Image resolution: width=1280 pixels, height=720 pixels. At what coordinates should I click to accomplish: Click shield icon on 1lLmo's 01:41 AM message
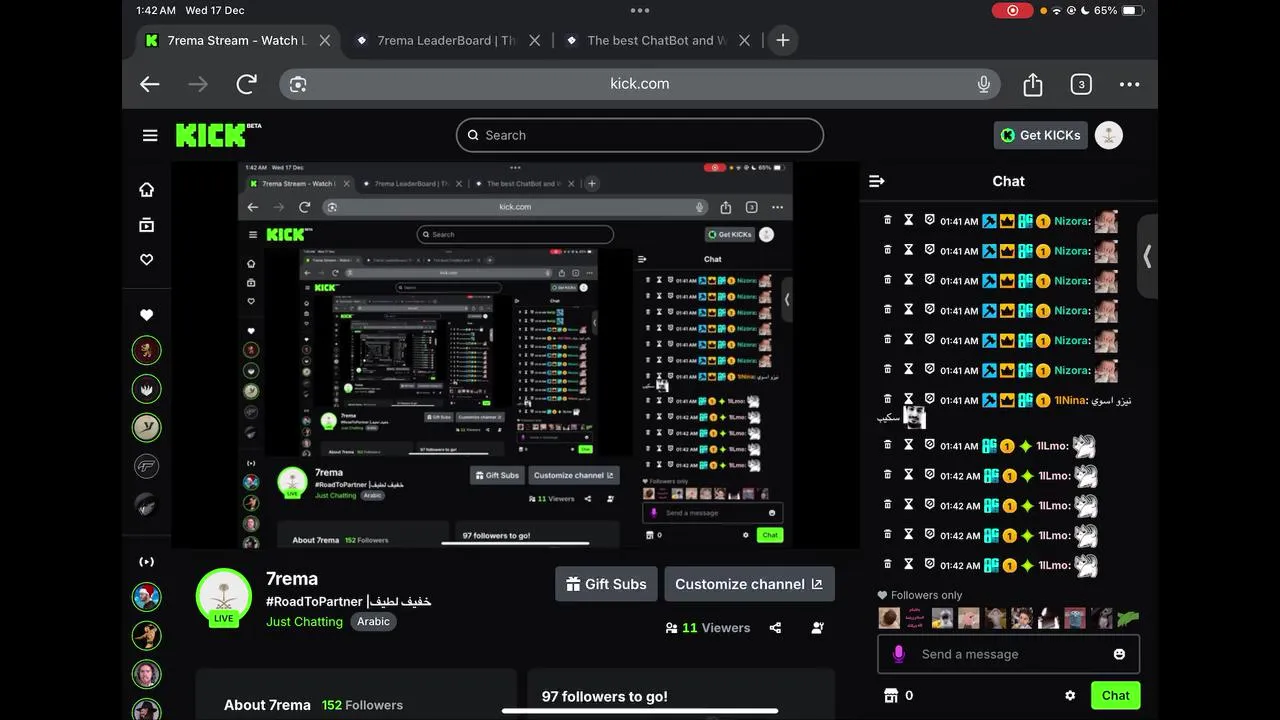(929, 445)
